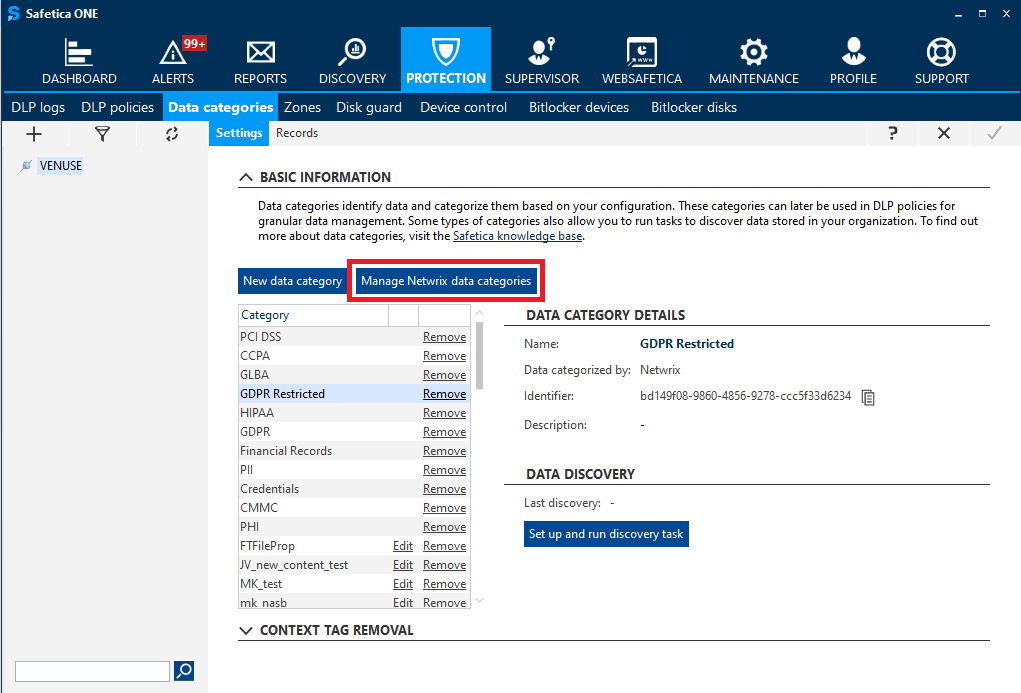Screen dimensions: 1021x693
Task: Select the CMMC category row
Action: pos(354,508)
